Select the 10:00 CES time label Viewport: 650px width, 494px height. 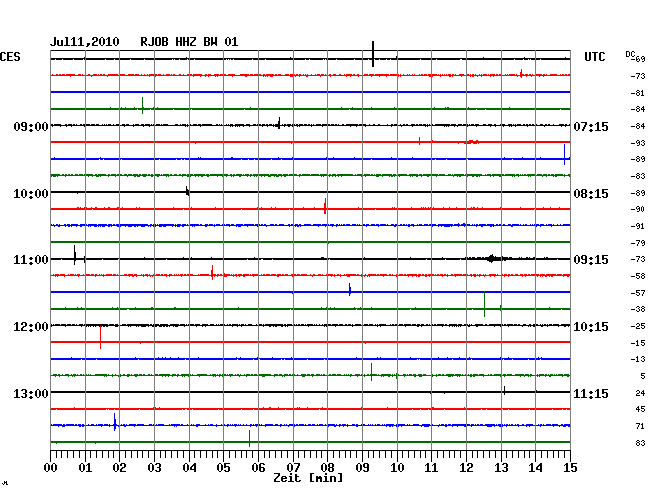[x=31, y=194]
